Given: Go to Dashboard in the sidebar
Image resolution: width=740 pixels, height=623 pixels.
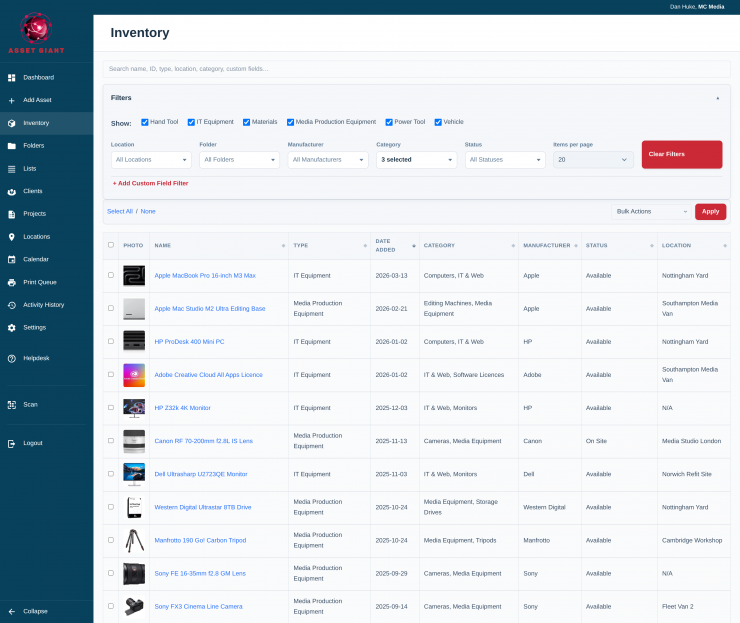Looking at the screenshot, I should (39, 77).
